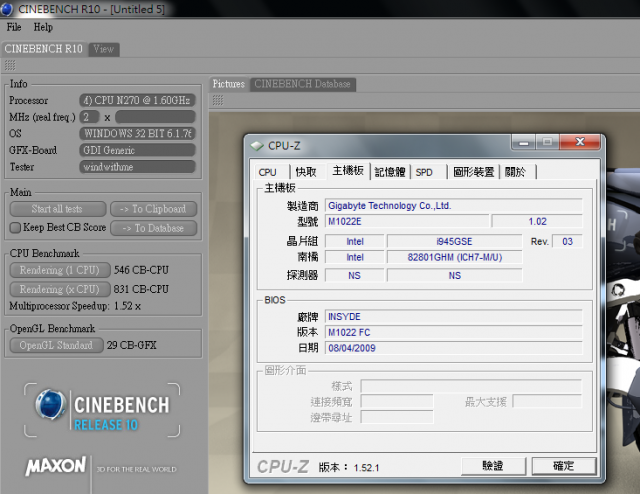Screen dimensions: 640x494
Task: Click the MAXON logo
Action: pos(56,466)
